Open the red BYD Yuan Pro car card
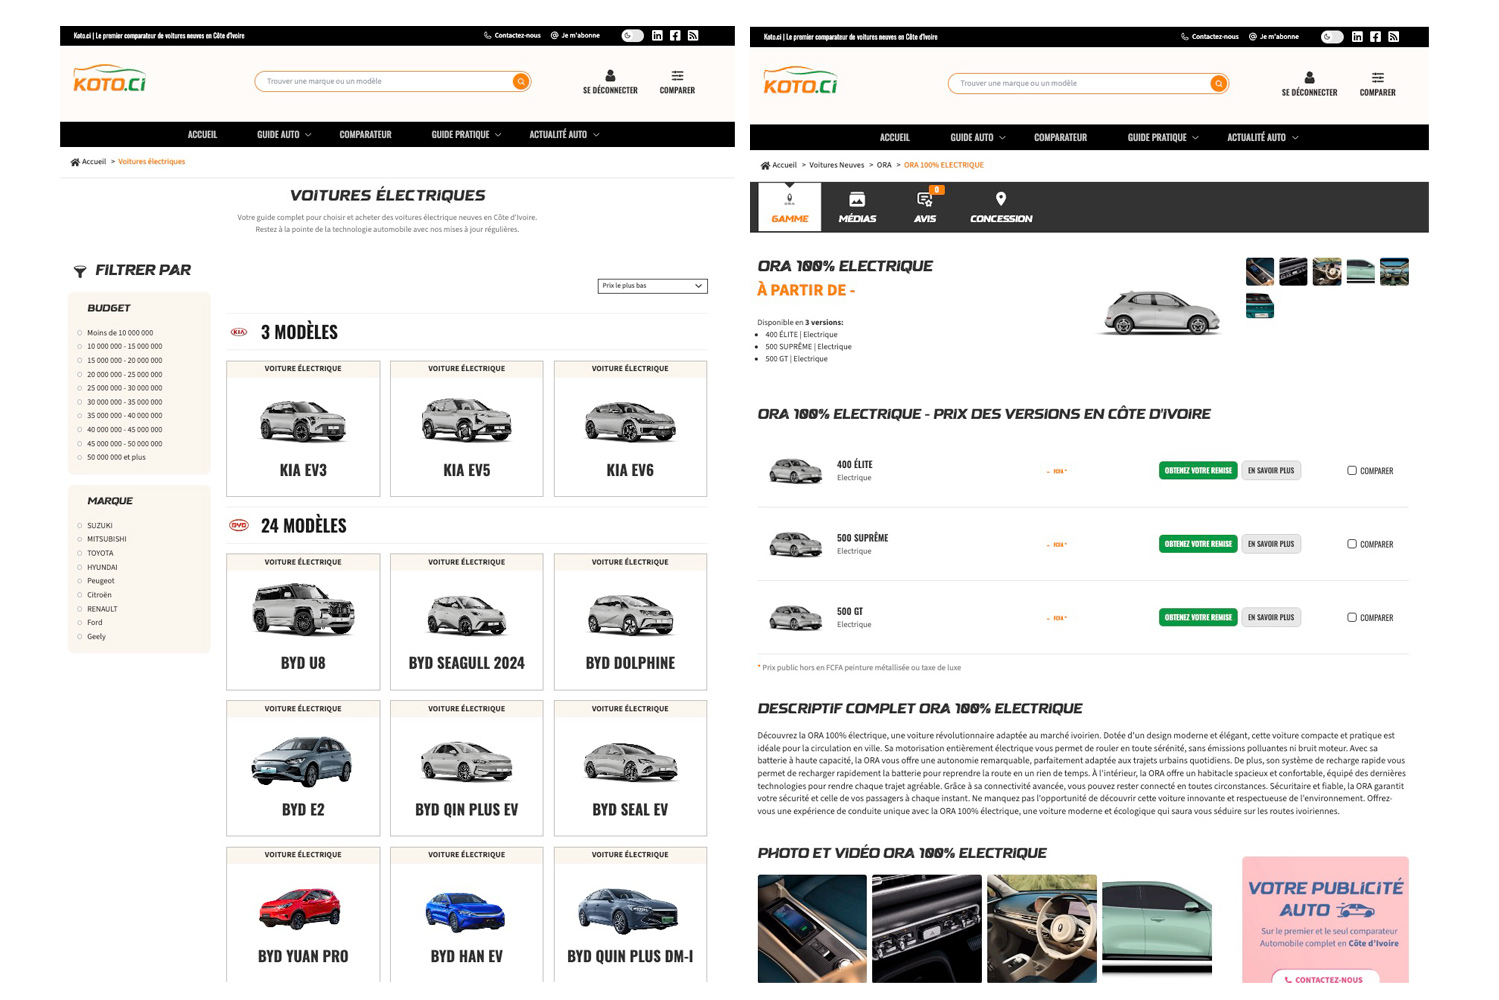Screen dimensions: 1499x1000 click(303, 914)
